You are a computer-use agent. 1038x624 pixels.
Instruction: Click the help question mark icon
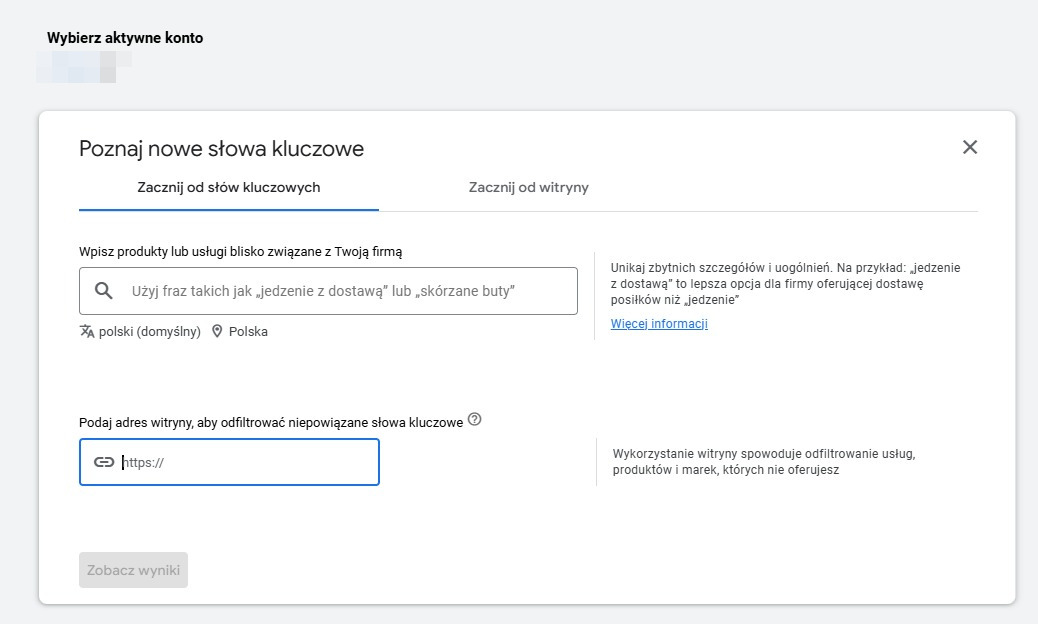tap(474, 420)
